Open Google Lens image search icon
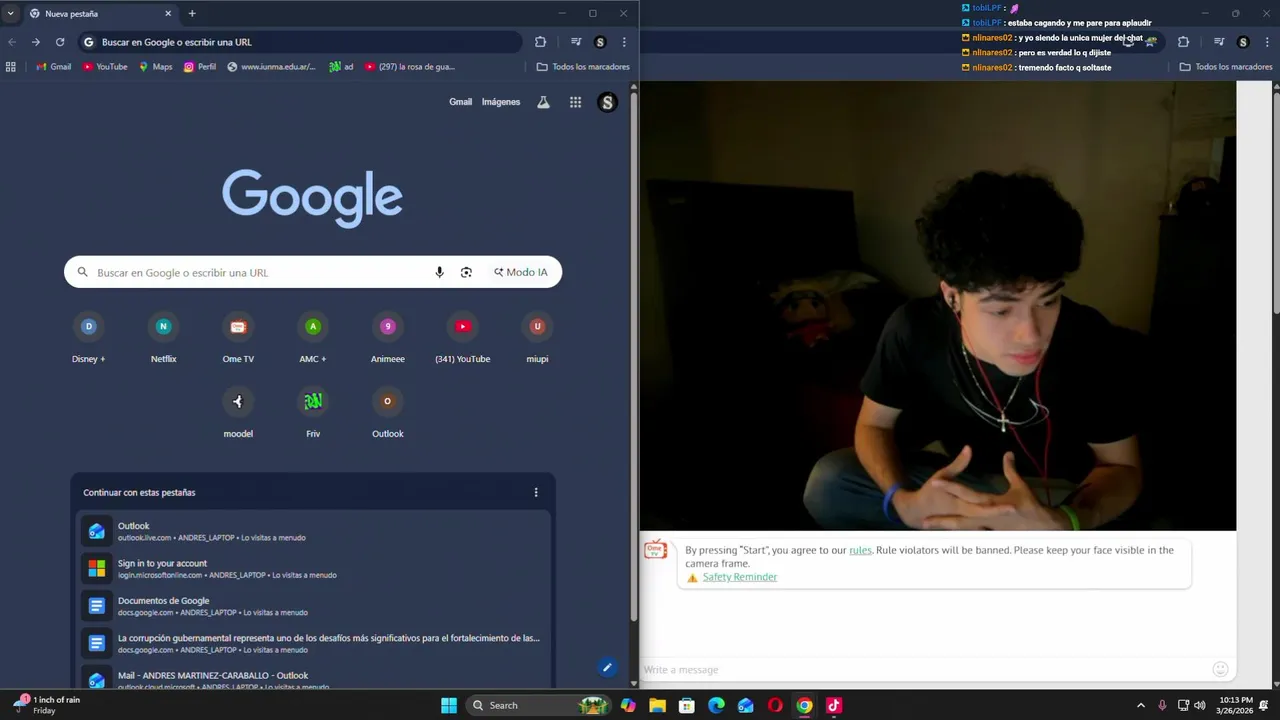This screenshot has height=720, width=1280. 466,272
